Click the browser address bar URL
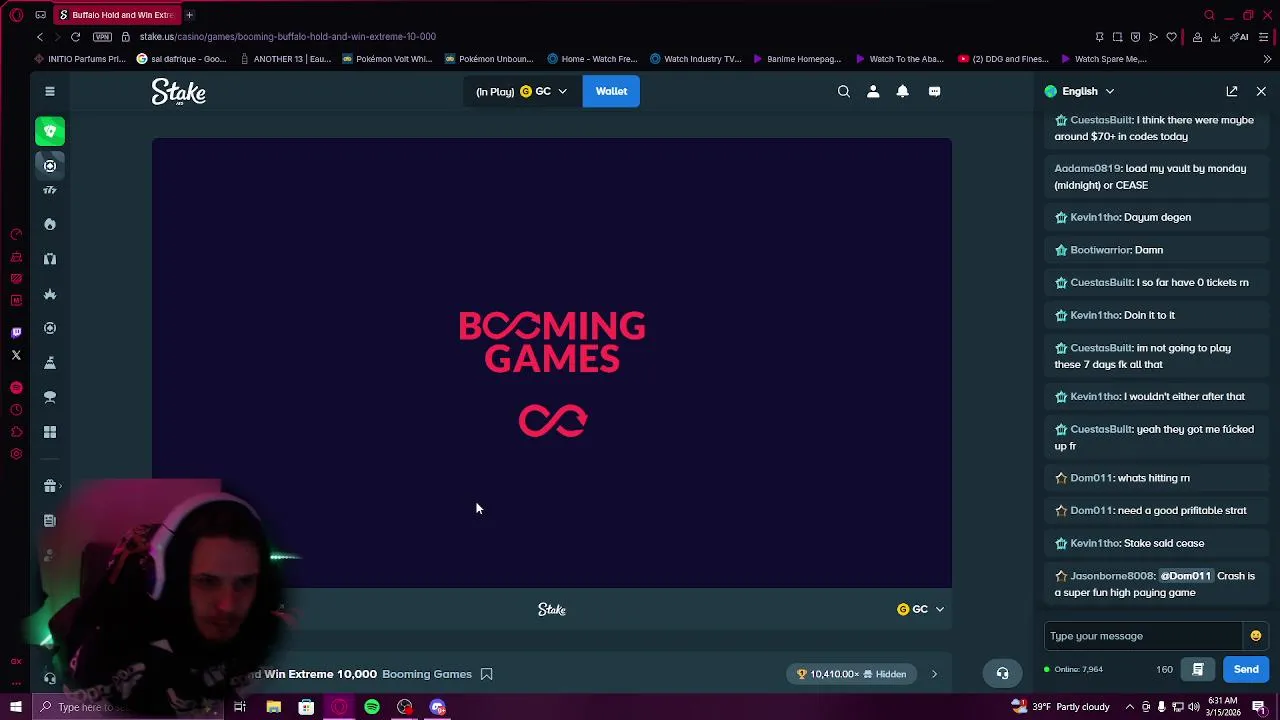Viewport: 1280px width, 720px height. [x=288, y=37]
